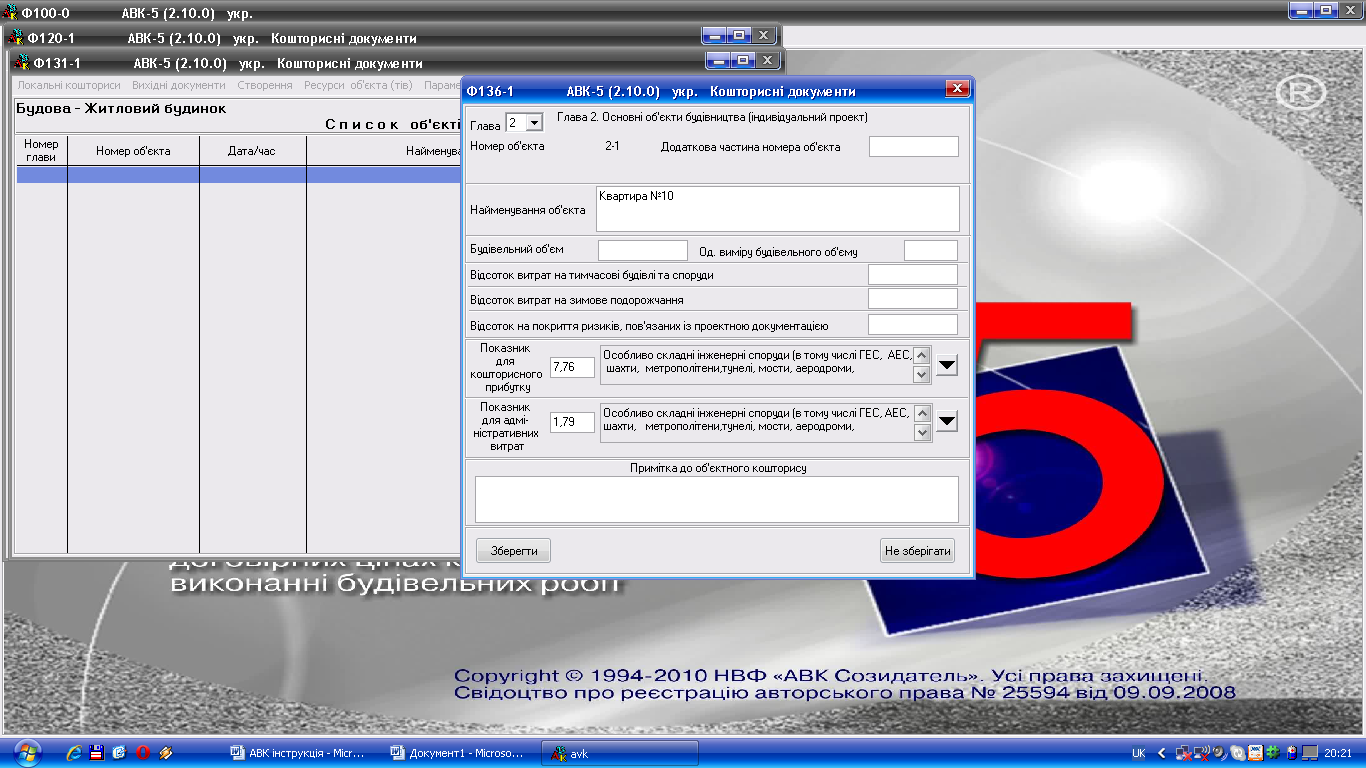Screen dimensions: 1366x768
Task: Open the Створення menu
Action: (x=265, y=86)
